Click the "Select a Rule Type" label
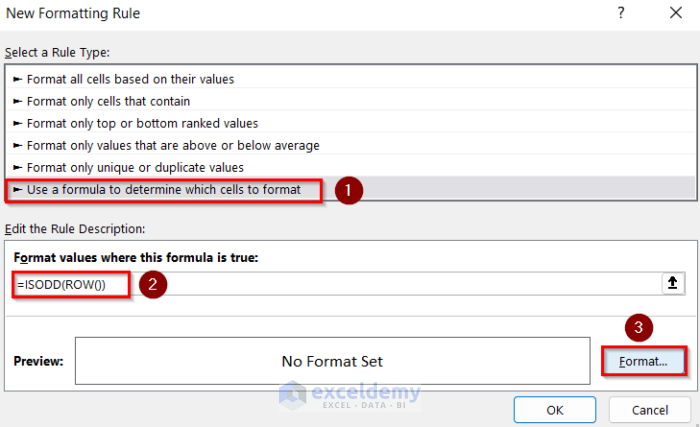Image resolution: width=700 pixels, height=427 pixels. tap(57, 52)
